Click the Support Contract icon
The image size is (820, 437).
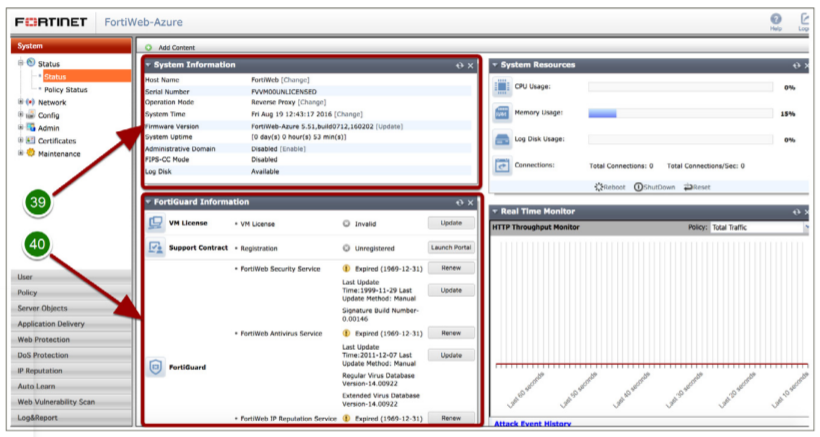pos(155,247)
